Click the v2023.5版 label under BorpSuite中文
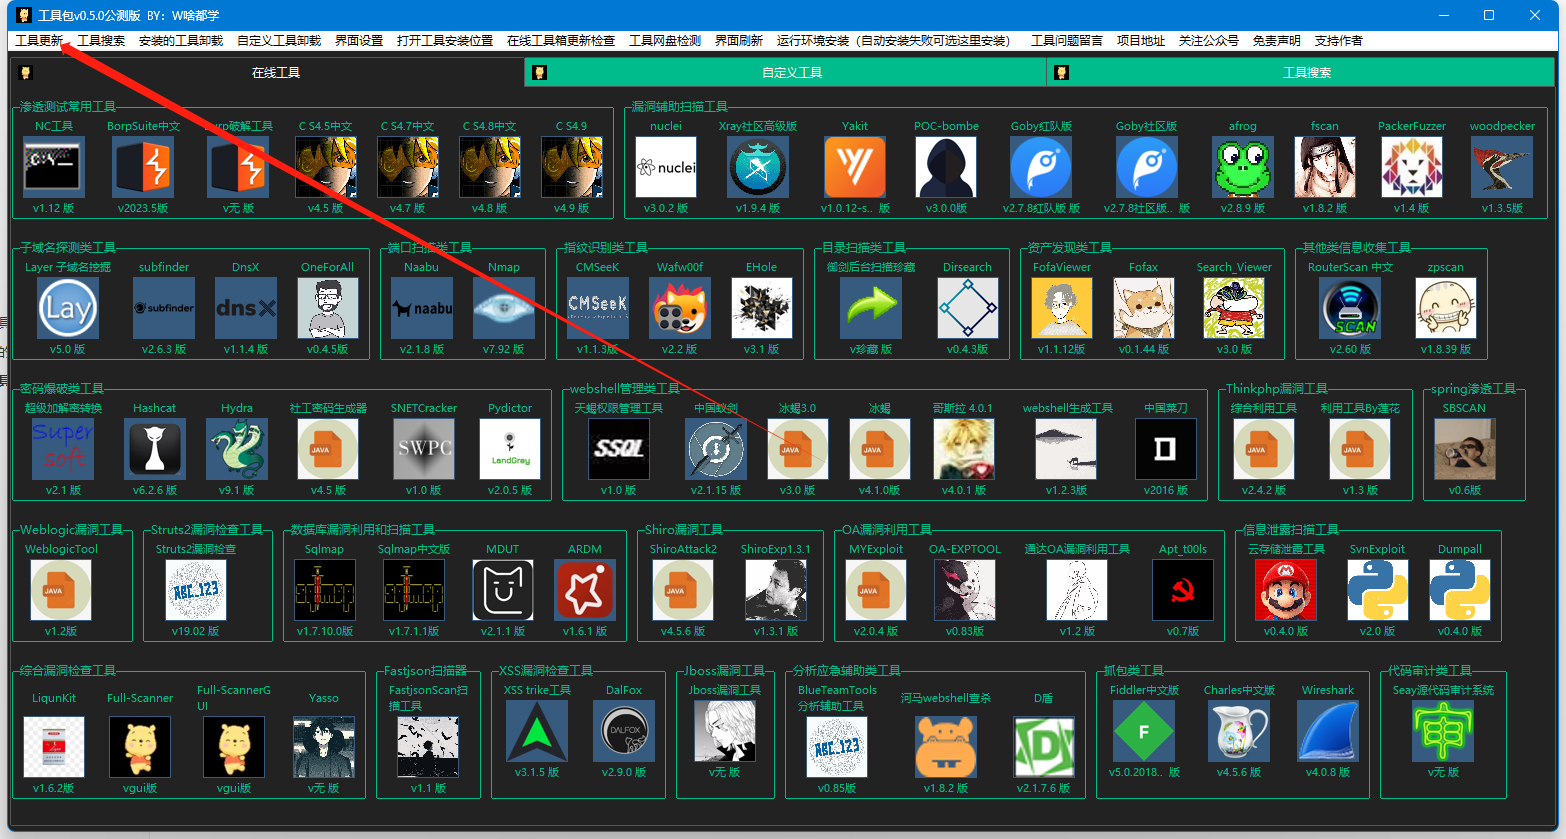1566x839 pixels. (x=143, y=208)
